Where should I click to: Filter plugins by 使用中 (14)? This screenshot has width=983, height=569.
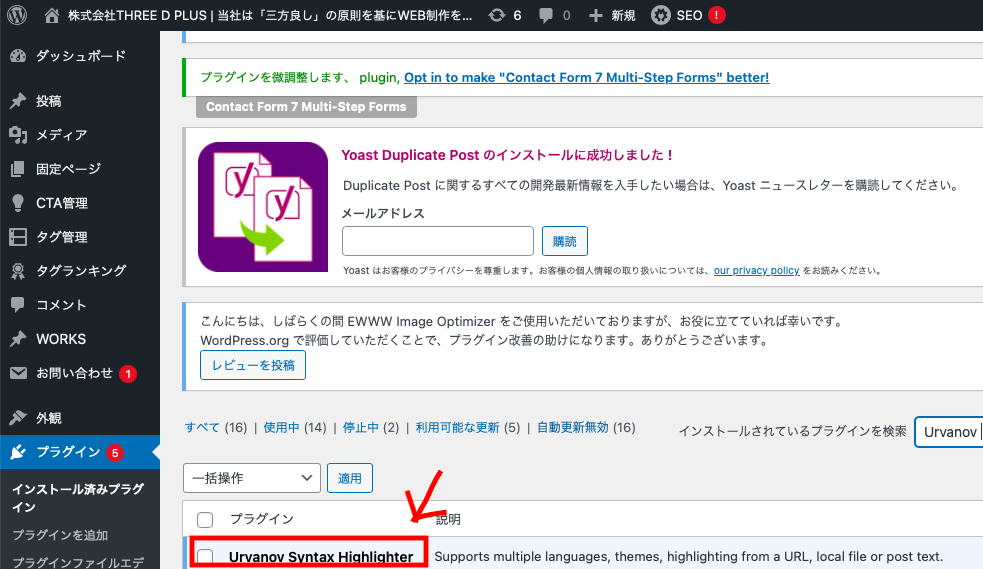click(295, 427)
